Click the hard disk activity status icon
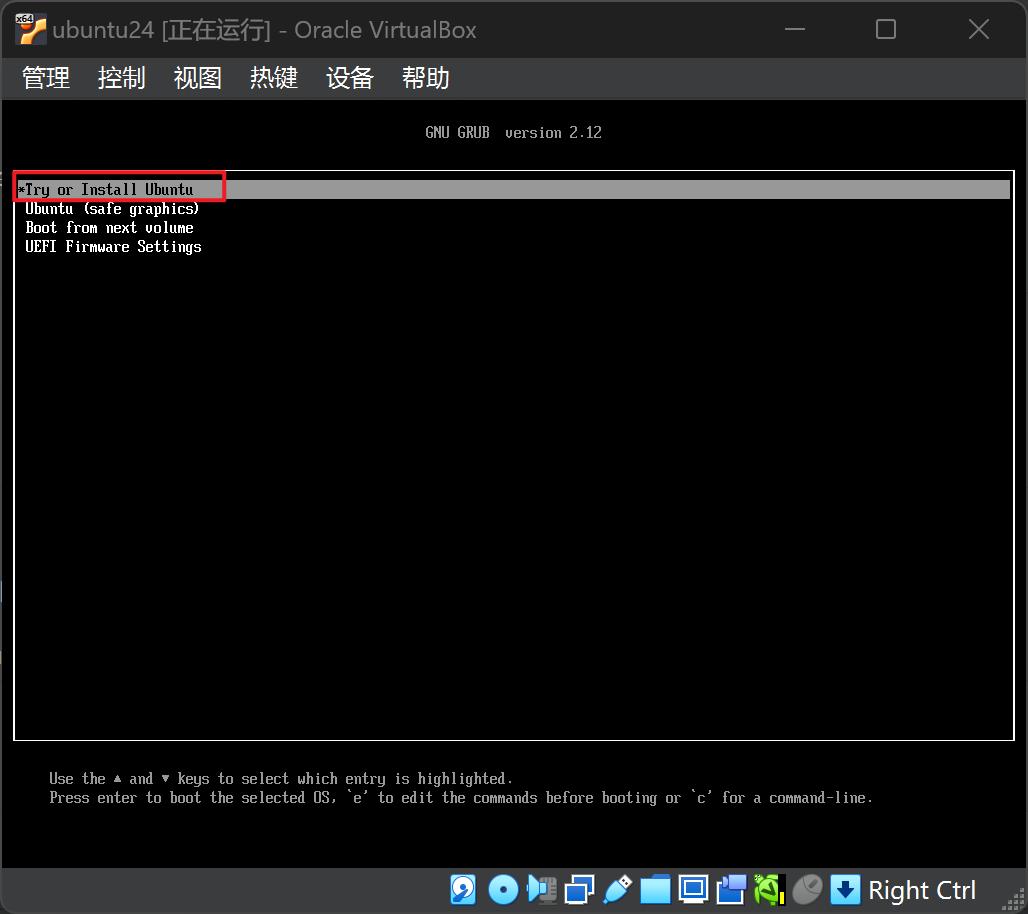The image size is (1028, 914). click(x=463, y=890)
